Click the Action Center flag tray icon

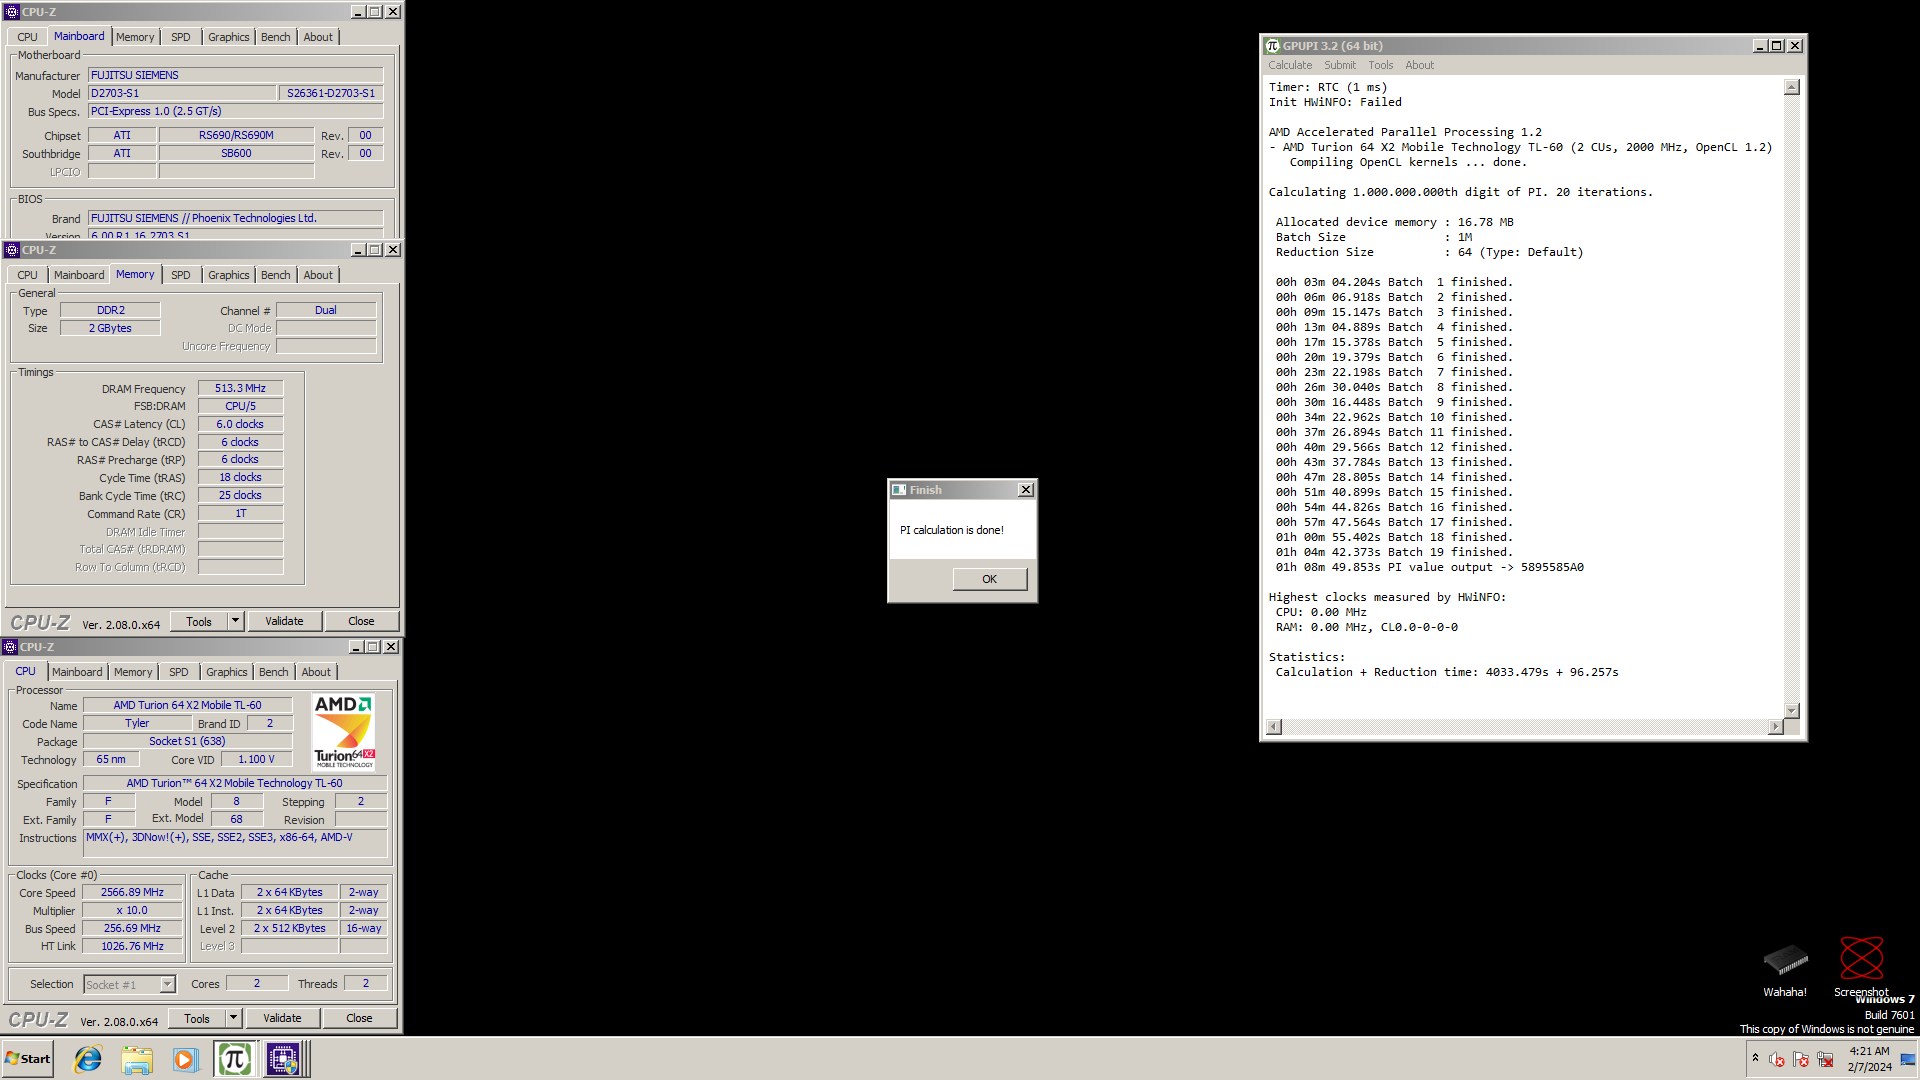1801,1060
